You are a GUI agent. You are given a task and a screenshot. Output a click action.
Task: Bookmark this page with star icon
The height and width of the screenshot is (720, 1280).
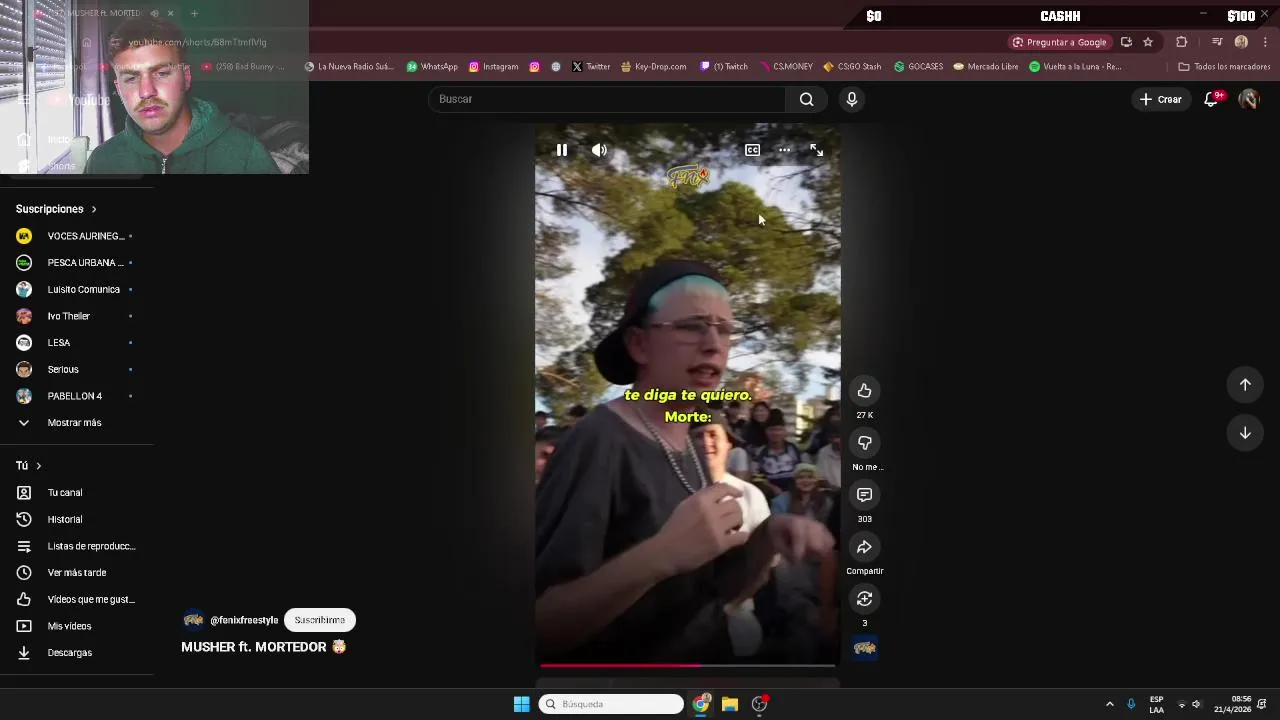pos(1148,42)
